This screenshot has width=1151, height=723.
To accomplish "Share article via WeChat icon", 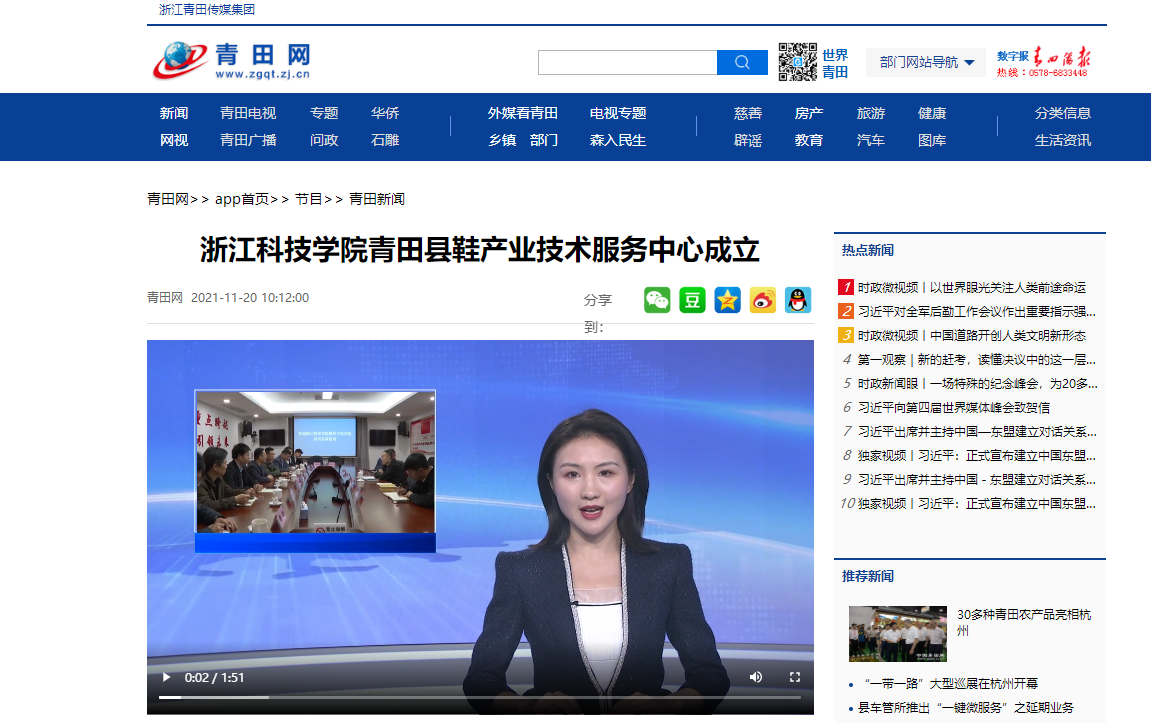I will click(x=657, y=300).
